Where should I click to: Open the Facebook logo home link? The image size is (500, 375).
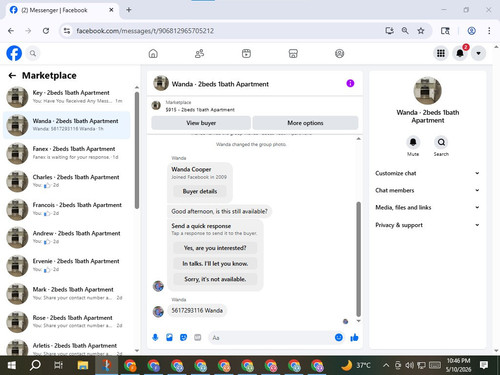pyautogui.click(x=14, y=53)
